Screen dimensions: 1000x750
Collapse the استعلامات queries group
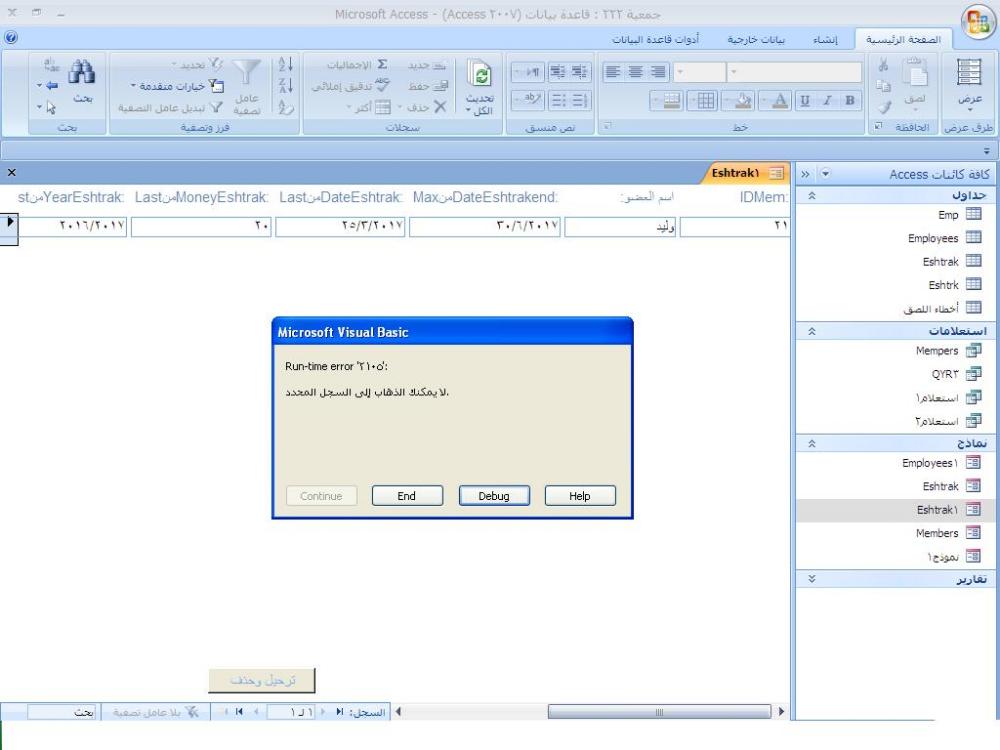(812, 331)
